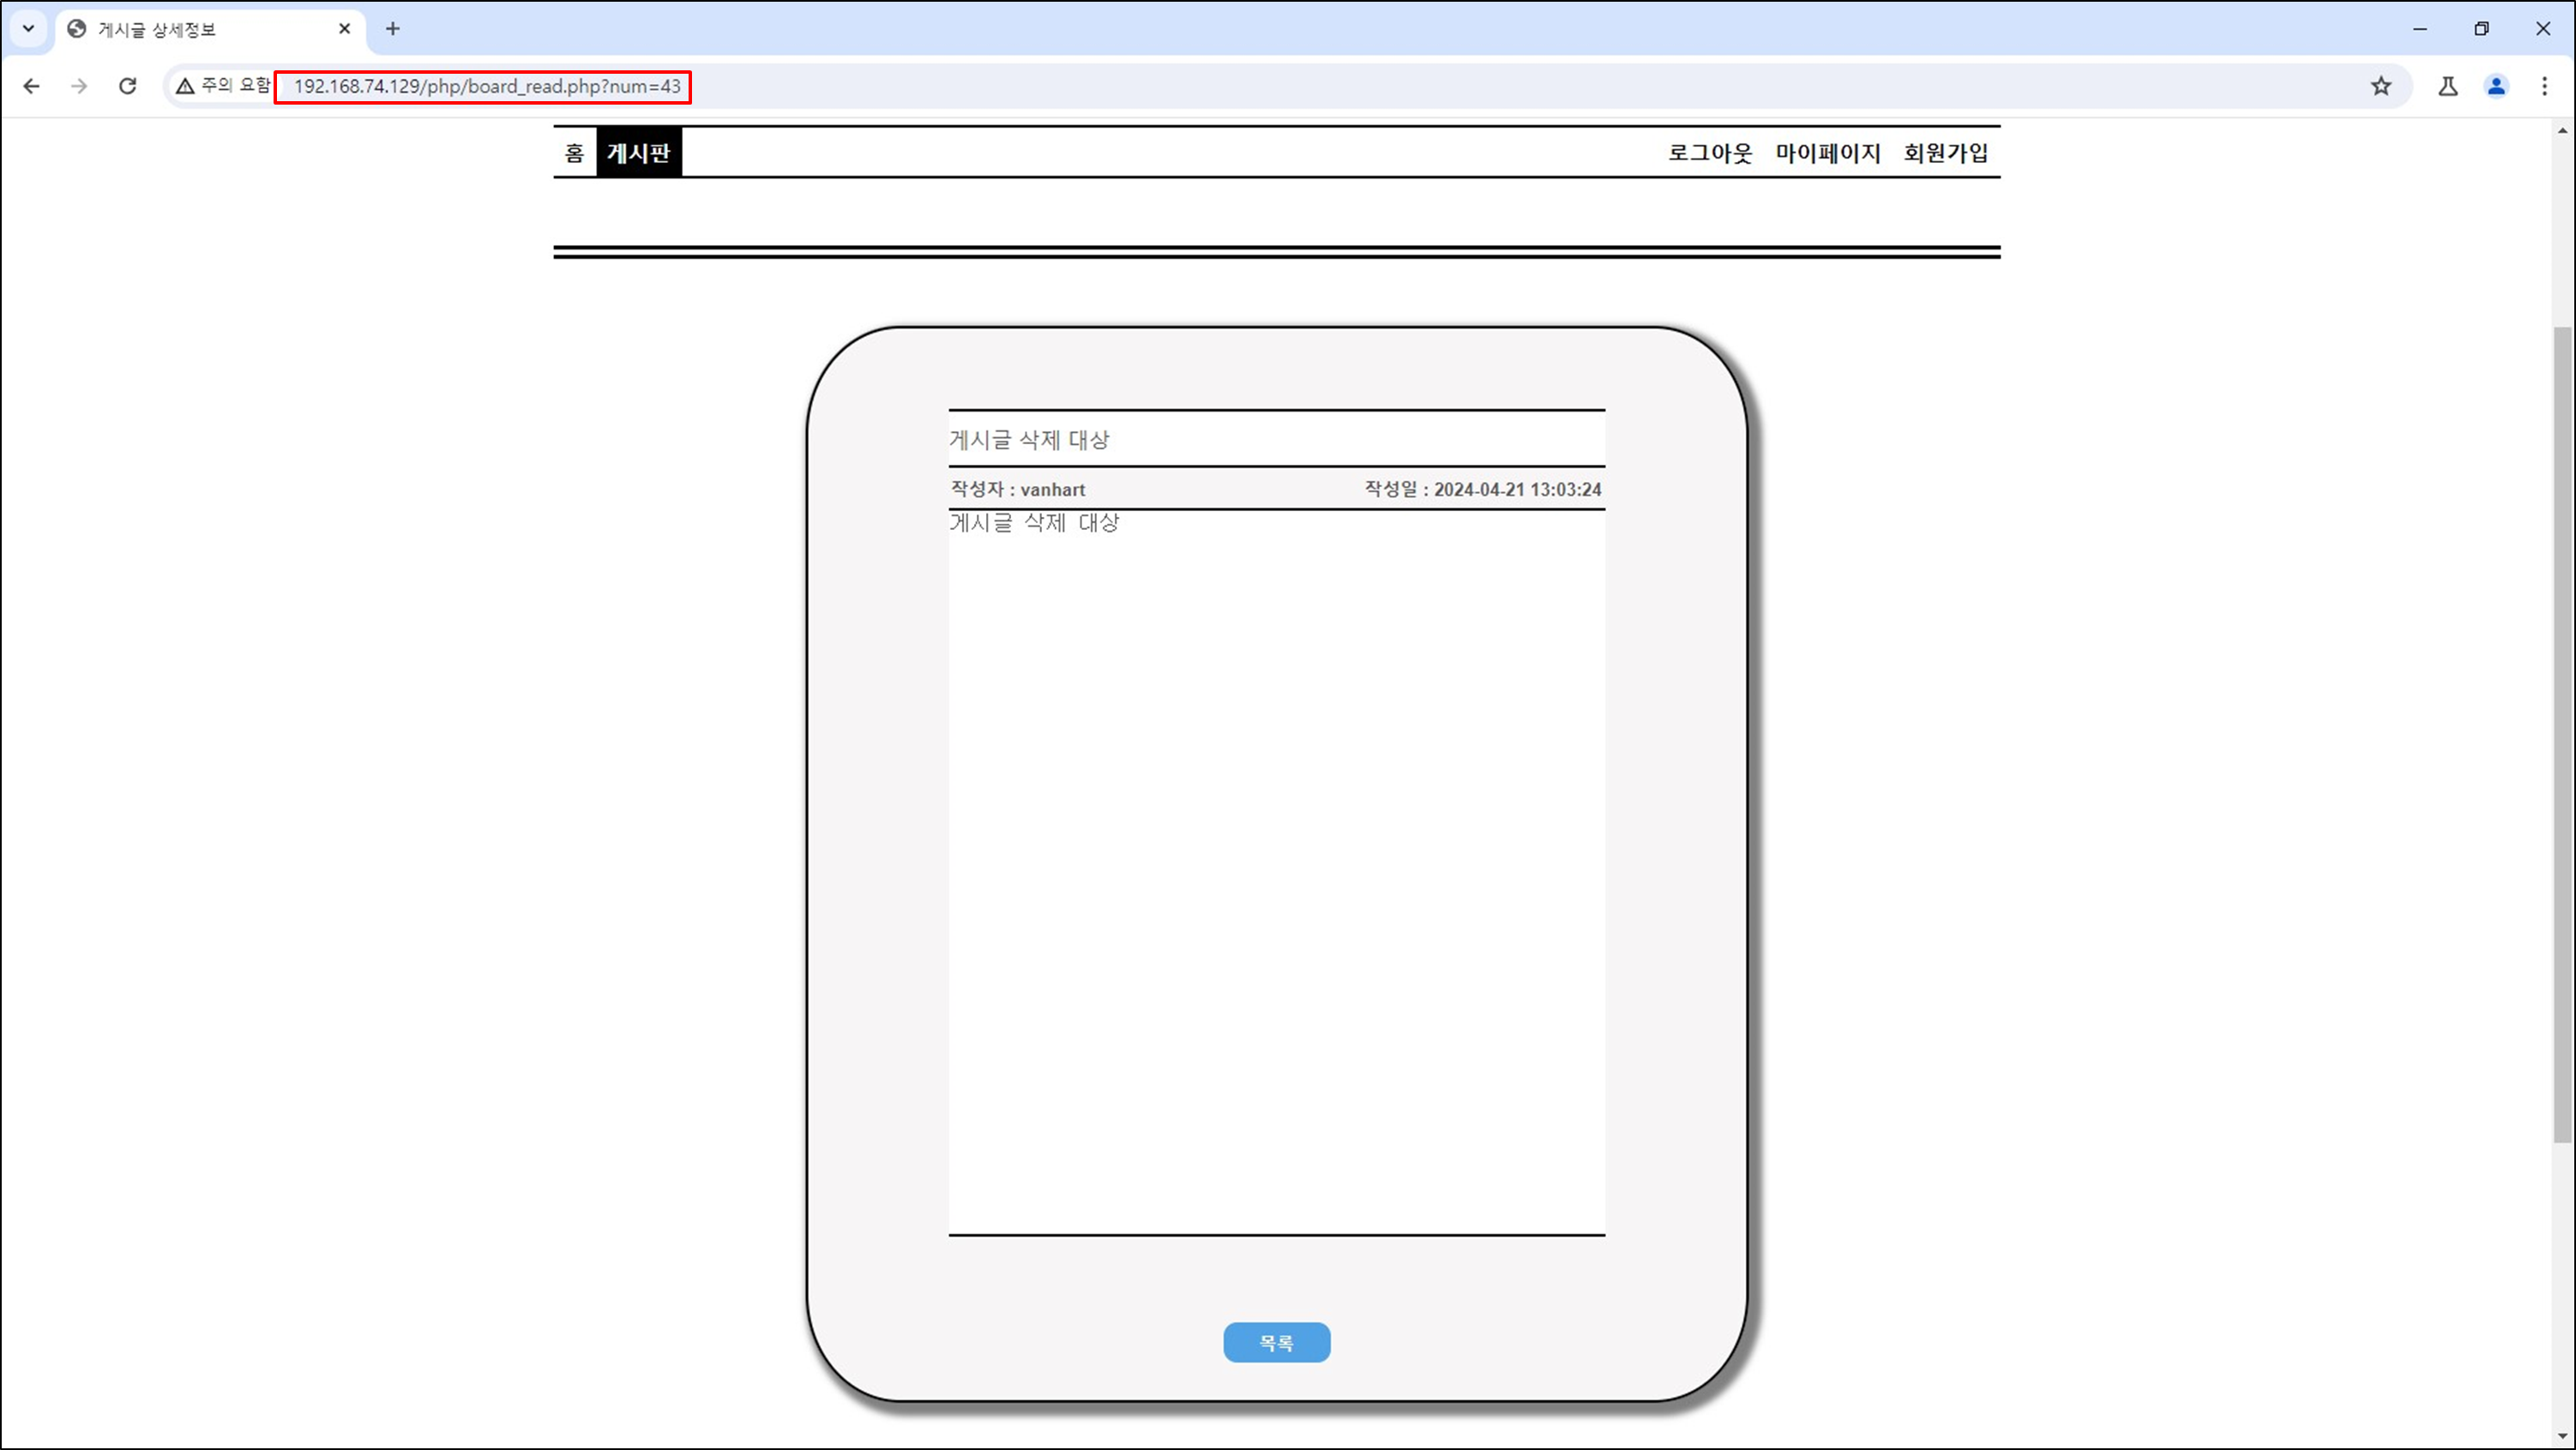Image resolution: width=2576 pixels, height=1450 pixels.
Task: Open a new browser tab
Action: point(393,29)
